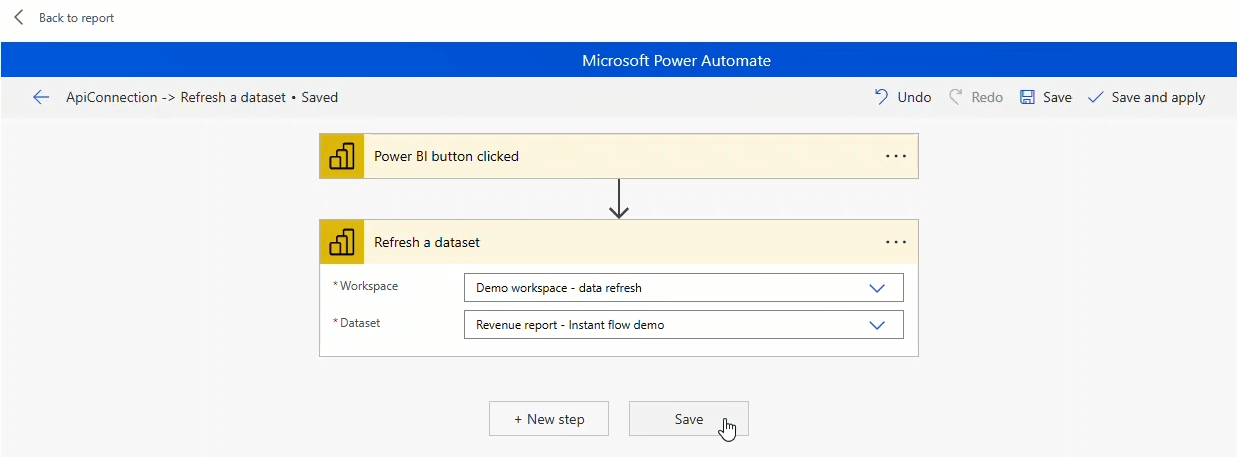Click the bottom Save button
Screen dimensions: 1237x457
[689, 419]
